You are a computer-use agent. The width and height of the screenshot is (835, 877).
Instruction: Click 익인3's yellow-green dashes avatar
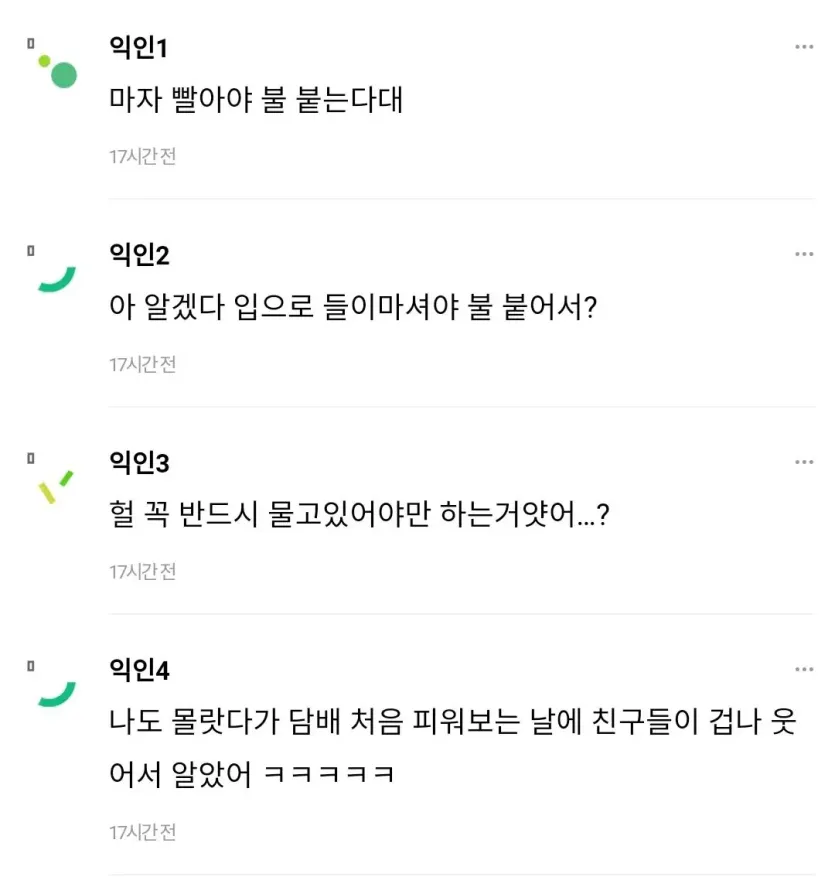[56, 486]
